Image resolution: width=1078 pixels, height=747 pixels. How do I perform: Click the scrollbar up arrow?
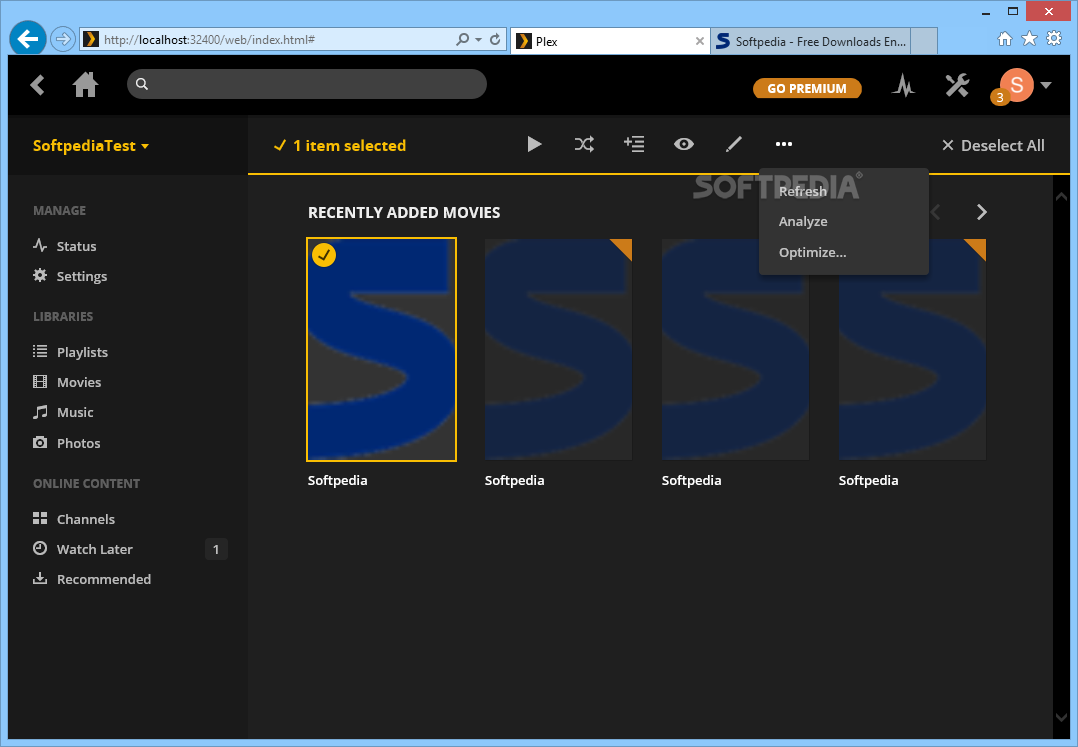[1061, 197]
